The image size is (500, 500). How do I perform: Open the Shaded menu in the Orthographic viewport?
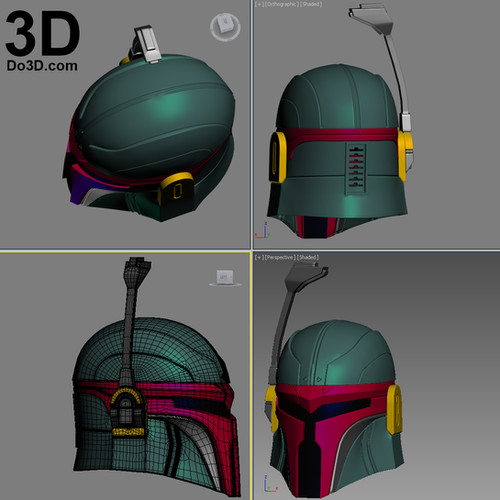click(310, 4)
